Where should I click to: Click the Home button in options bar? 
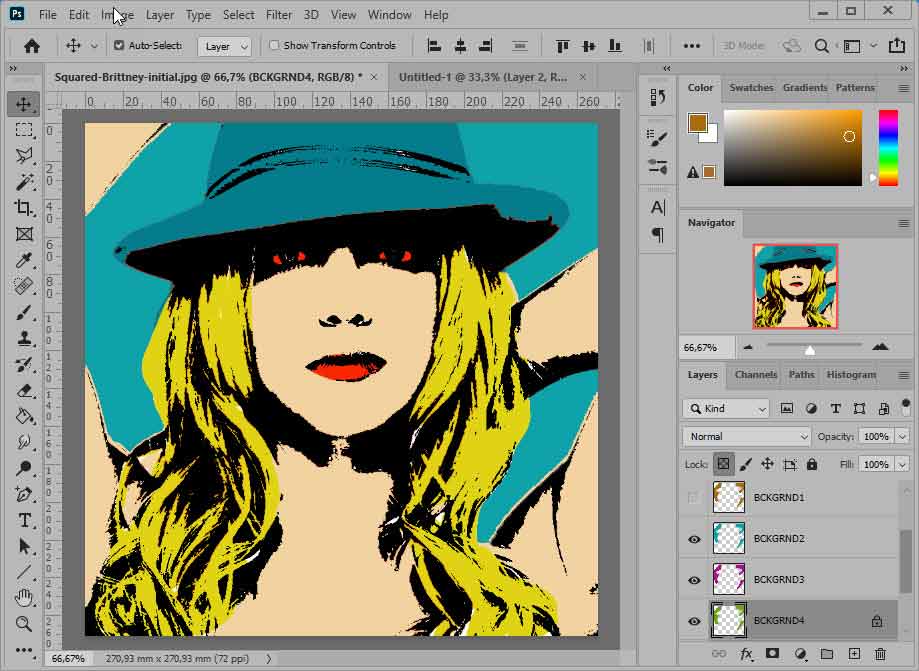coord(32,46)
